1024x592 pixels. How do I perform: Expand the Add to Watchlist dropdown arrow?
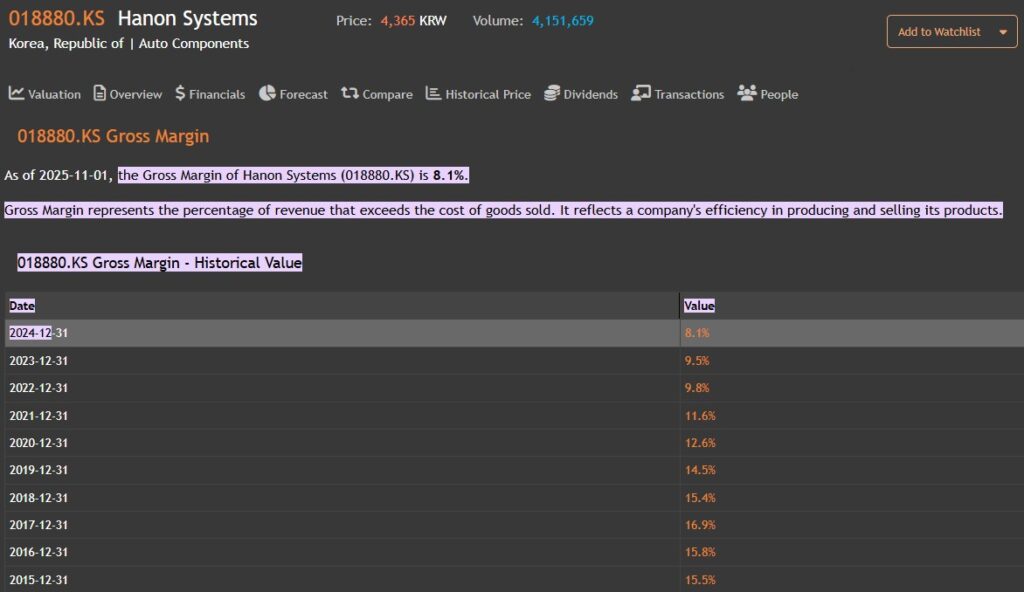[x=1002, y=32]
